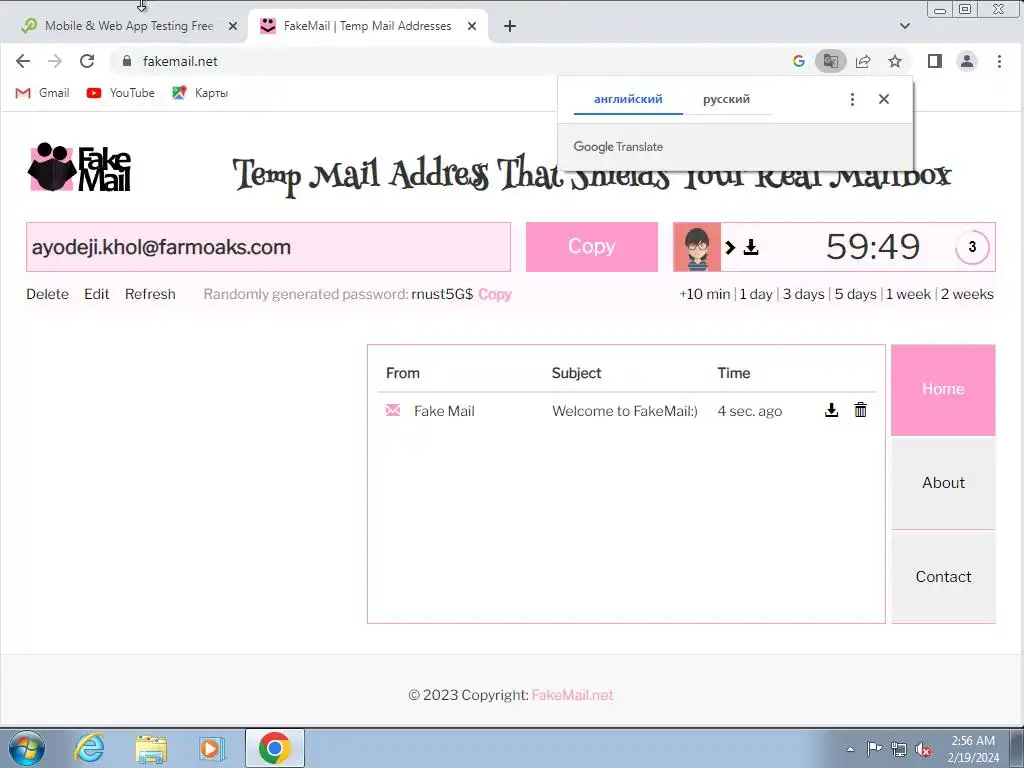Open YouTube bookmark
The height and width of the screenshot is (768, 1024).
[121, 93]
